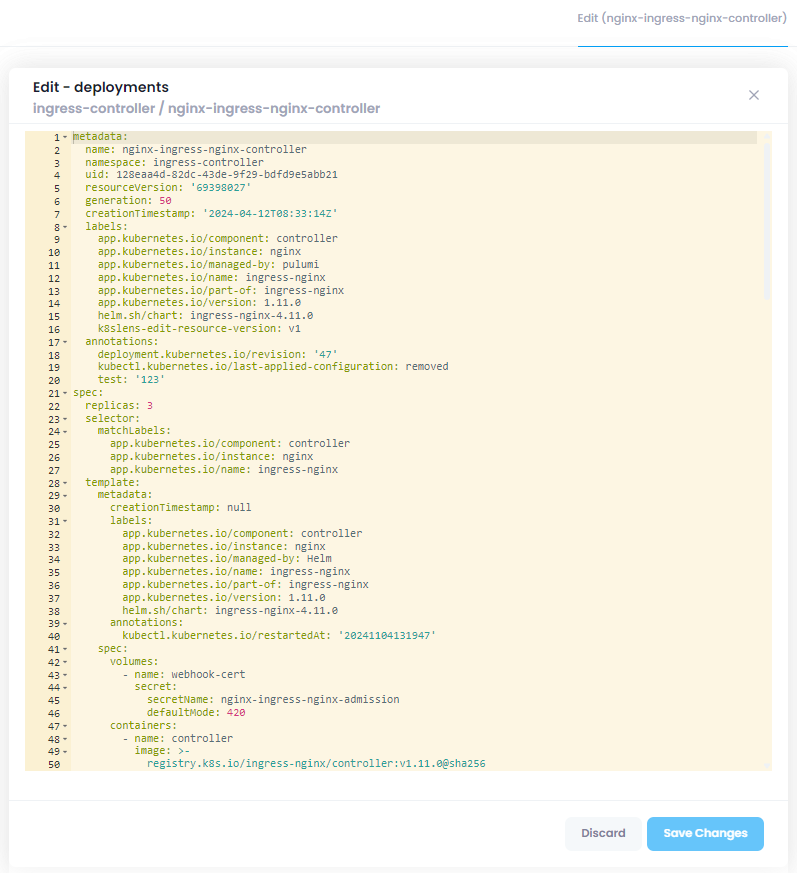Click the creationTimestamp value '2024-04-12T08:33:14Z'

click(270, 213)
